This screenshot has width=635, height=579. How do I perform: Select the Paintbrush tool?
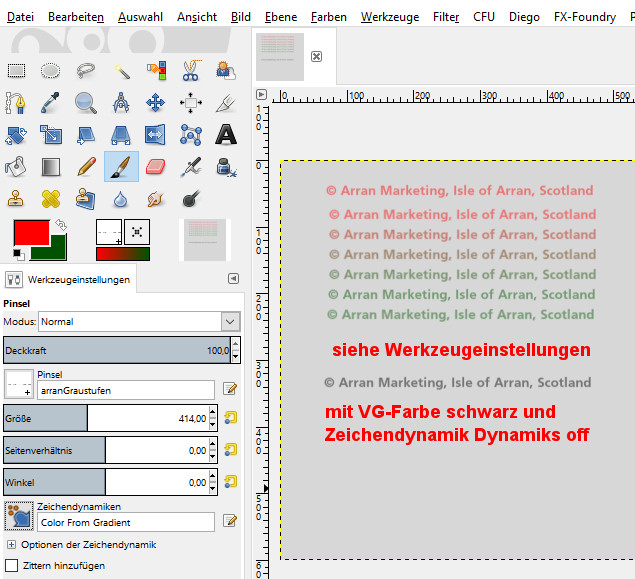121,167
